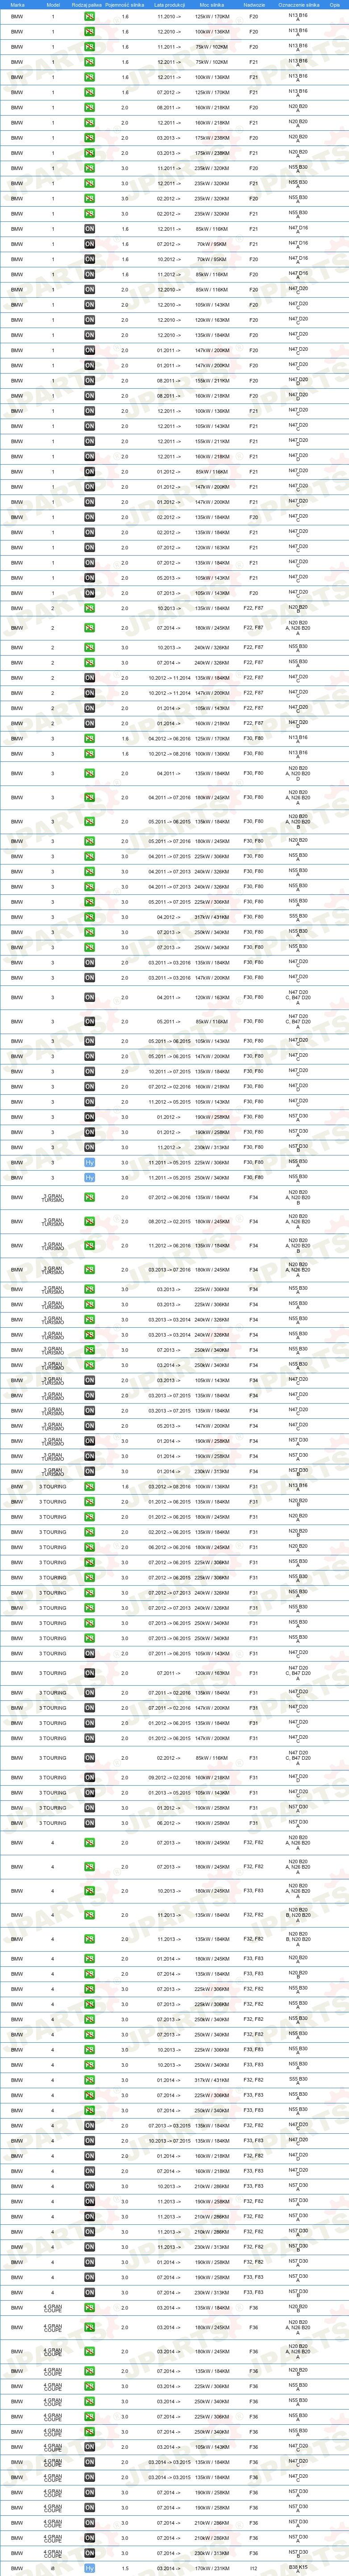Click the Hy icon in the 225kW / 306KM hybrid row
The width and height of the screenshot is (349, 2576).
[x=89, y=1162]
